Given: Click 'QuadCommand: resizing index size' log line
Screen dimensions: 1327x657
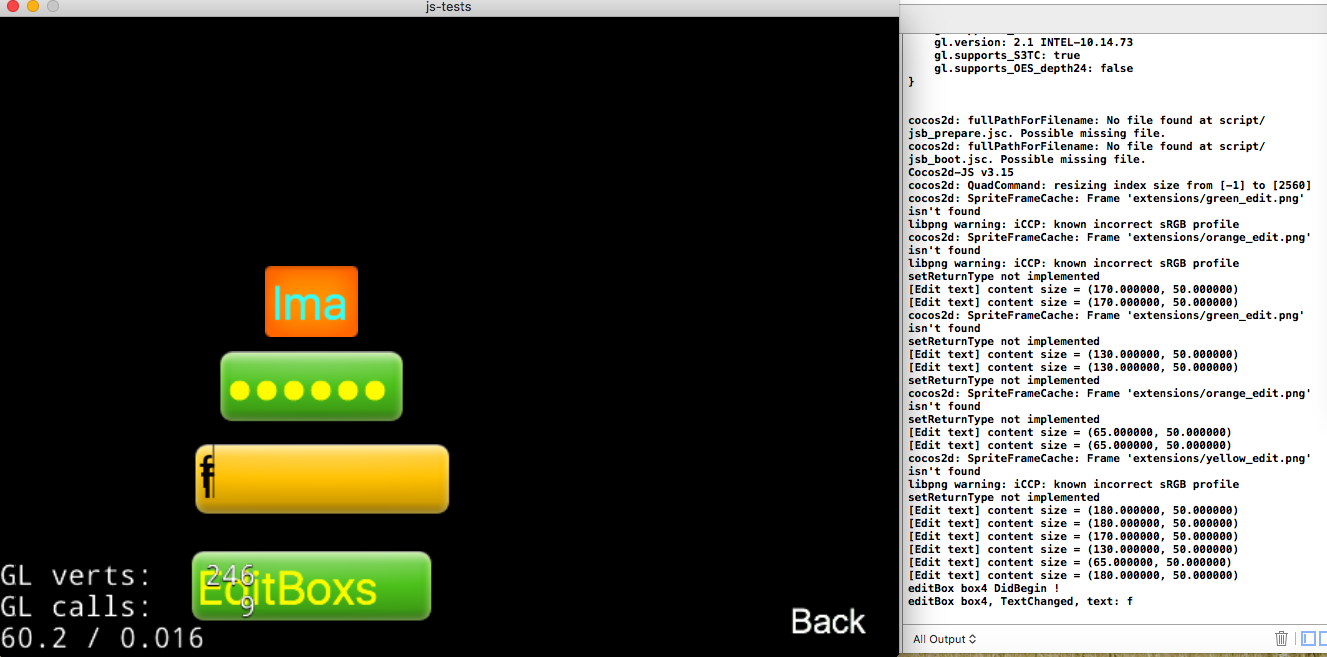Looking at the screenshot, I should (x=1109, y=185).
